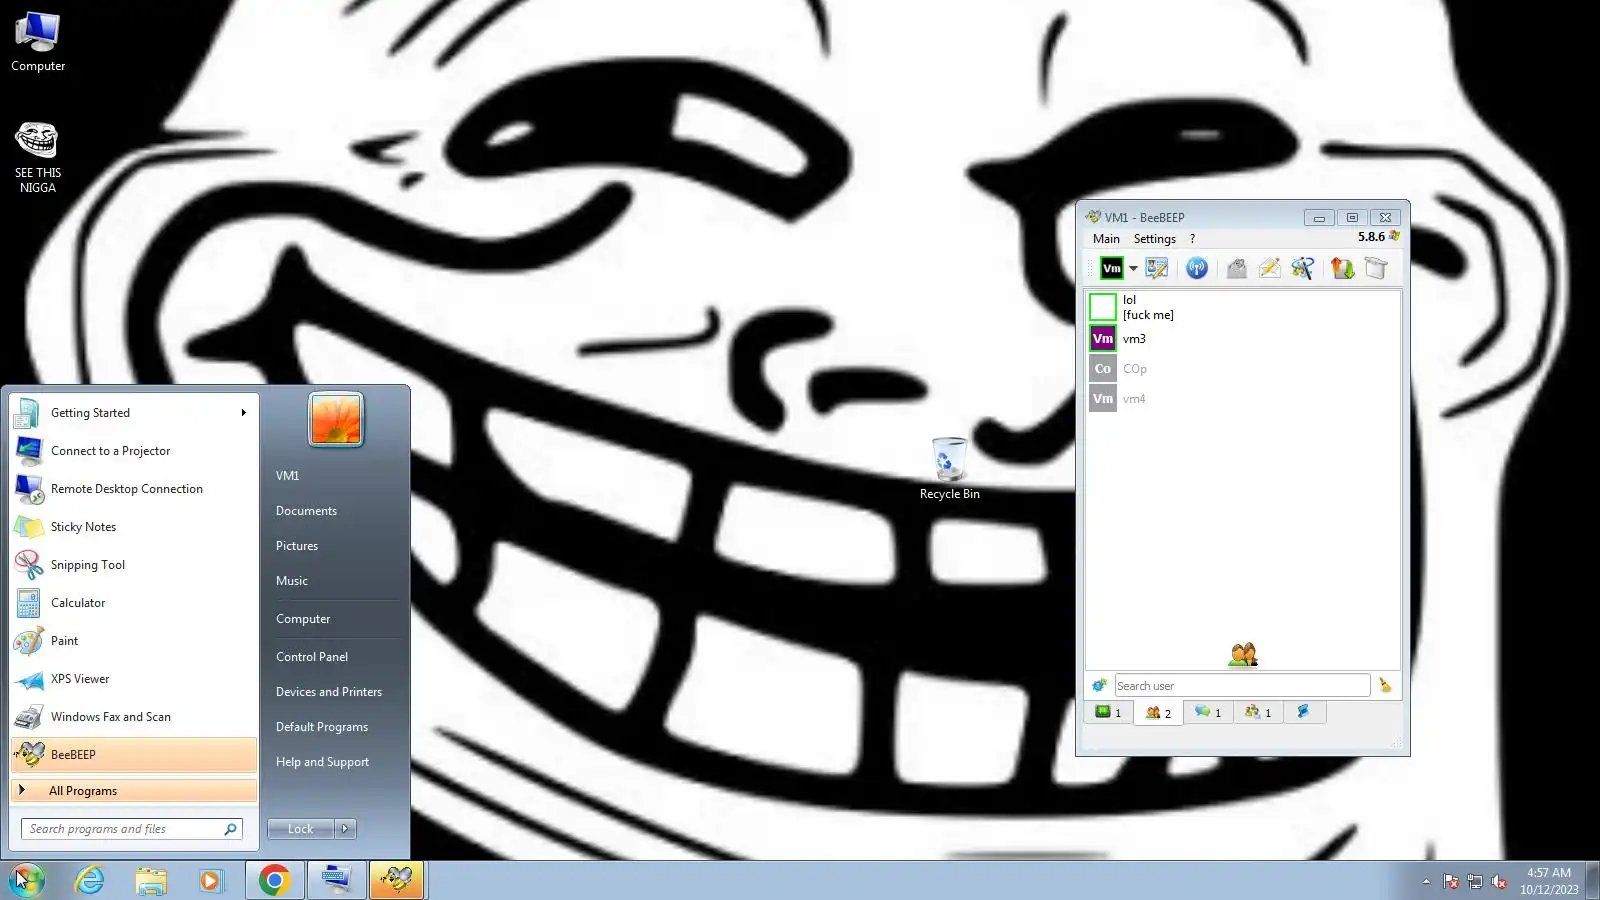Open Default Programs

click(x=322, y=727)
